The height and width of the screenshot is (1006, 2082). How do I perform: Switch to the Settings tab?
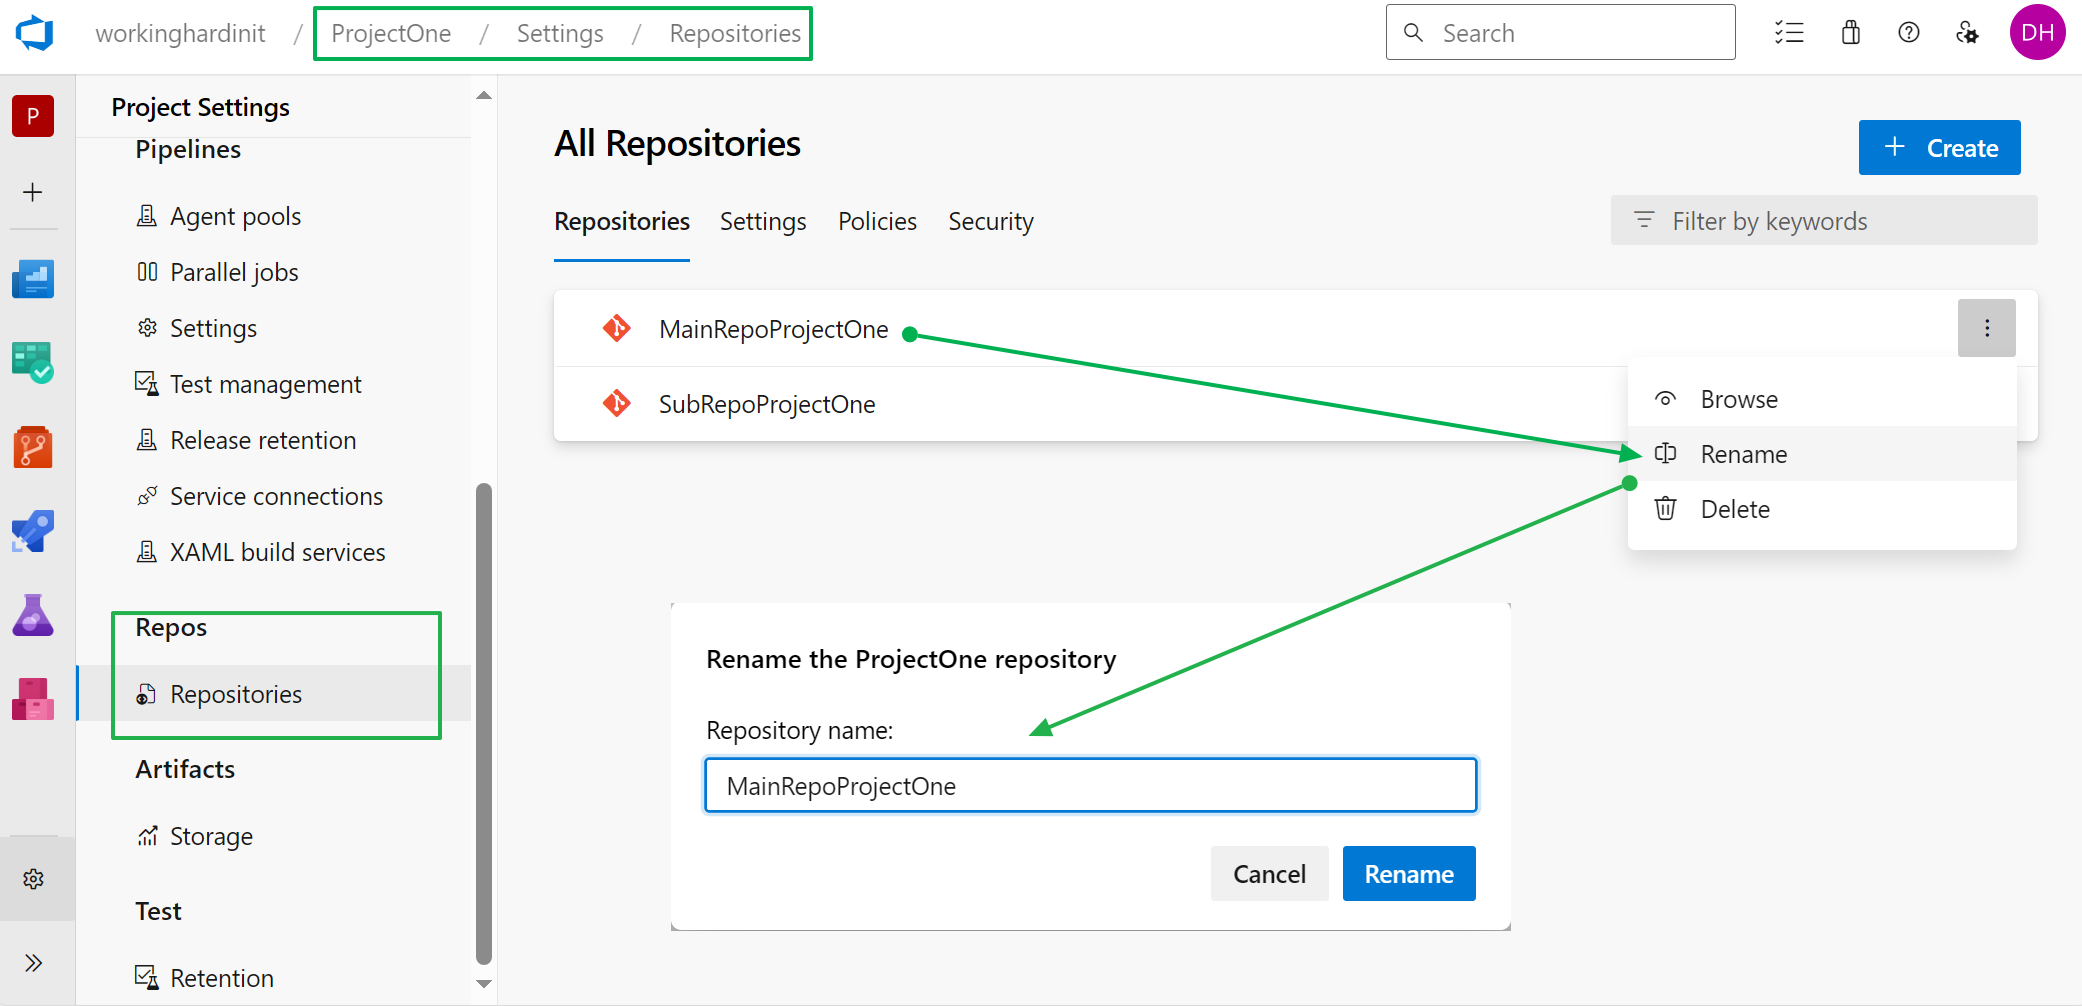point(763,221)
